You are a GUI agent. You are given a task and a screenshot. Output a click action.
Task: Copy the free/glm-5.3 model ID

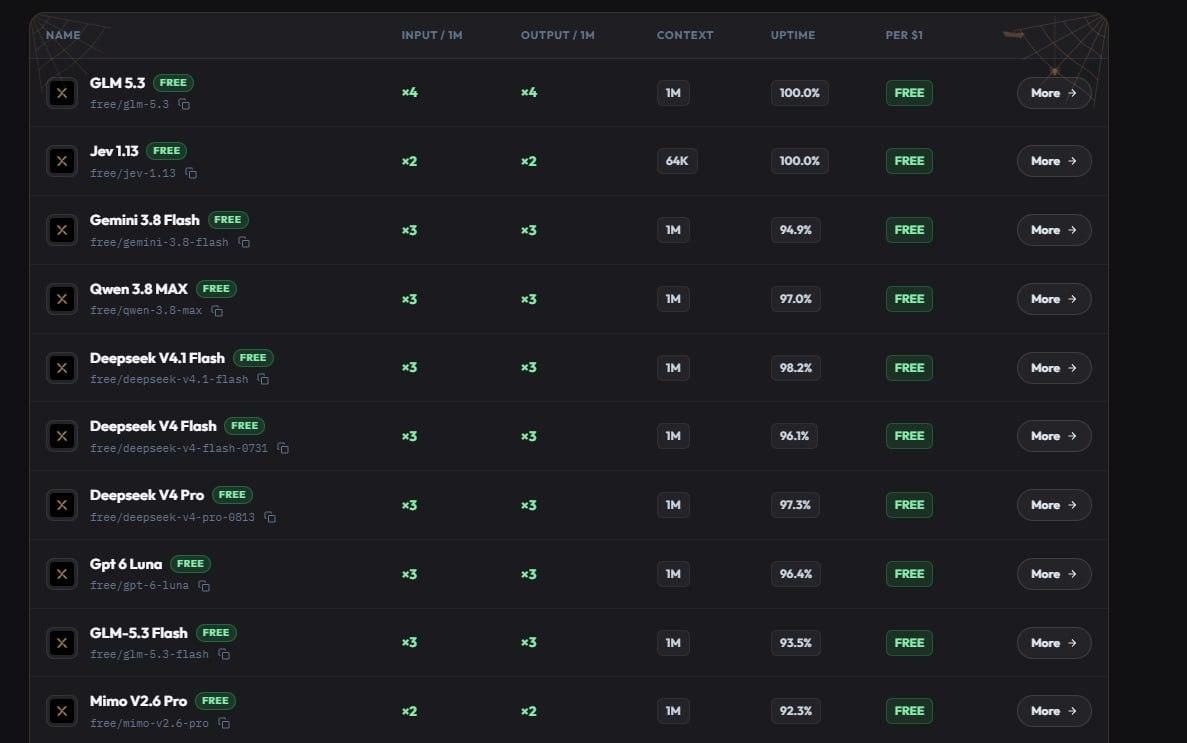[184, 105]
